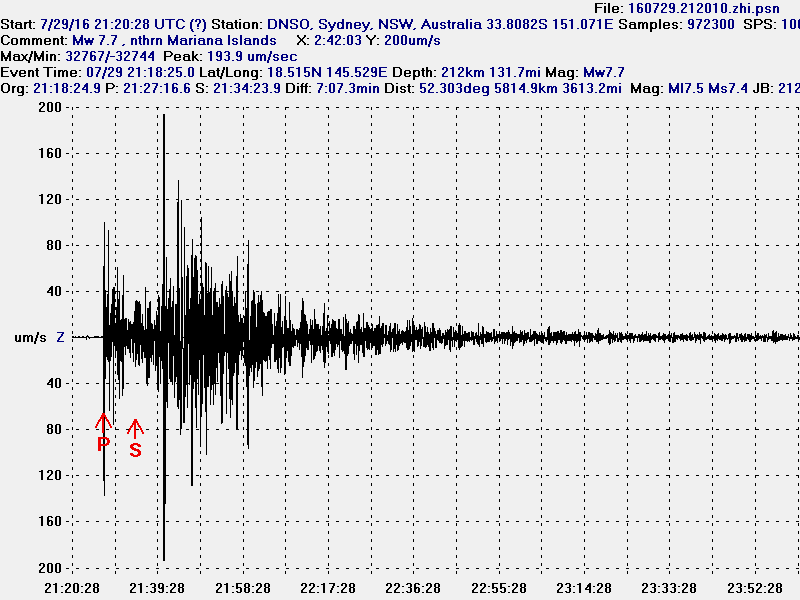The image size is (800, 600).
Task: Click the 200 label at the bottom of the amplitude axis
Action: pos(50,568)
